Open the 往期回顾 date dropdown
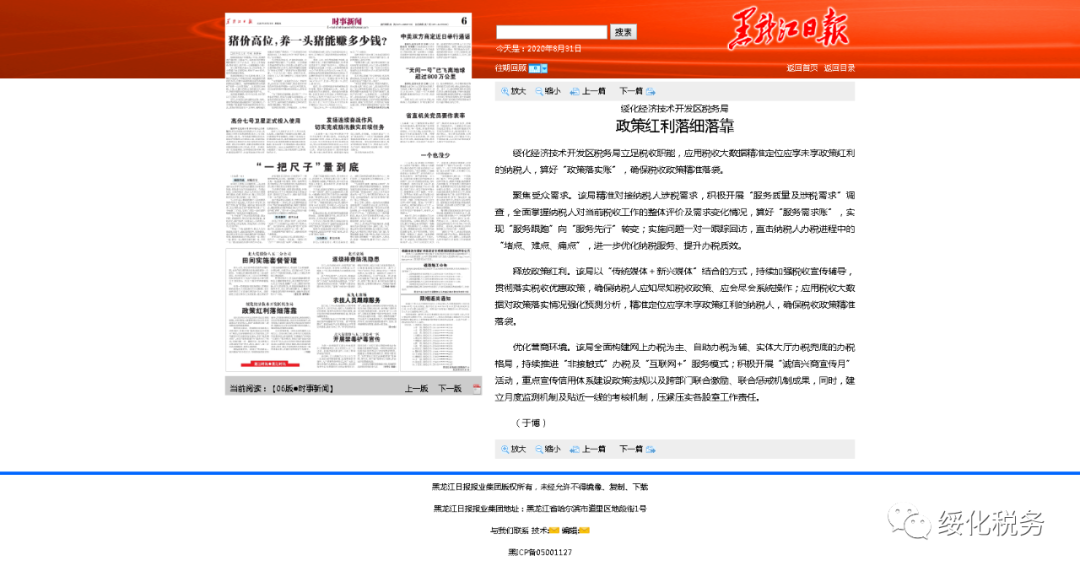The width and height of the screenshot is (1080, 571). pos(538,68)
